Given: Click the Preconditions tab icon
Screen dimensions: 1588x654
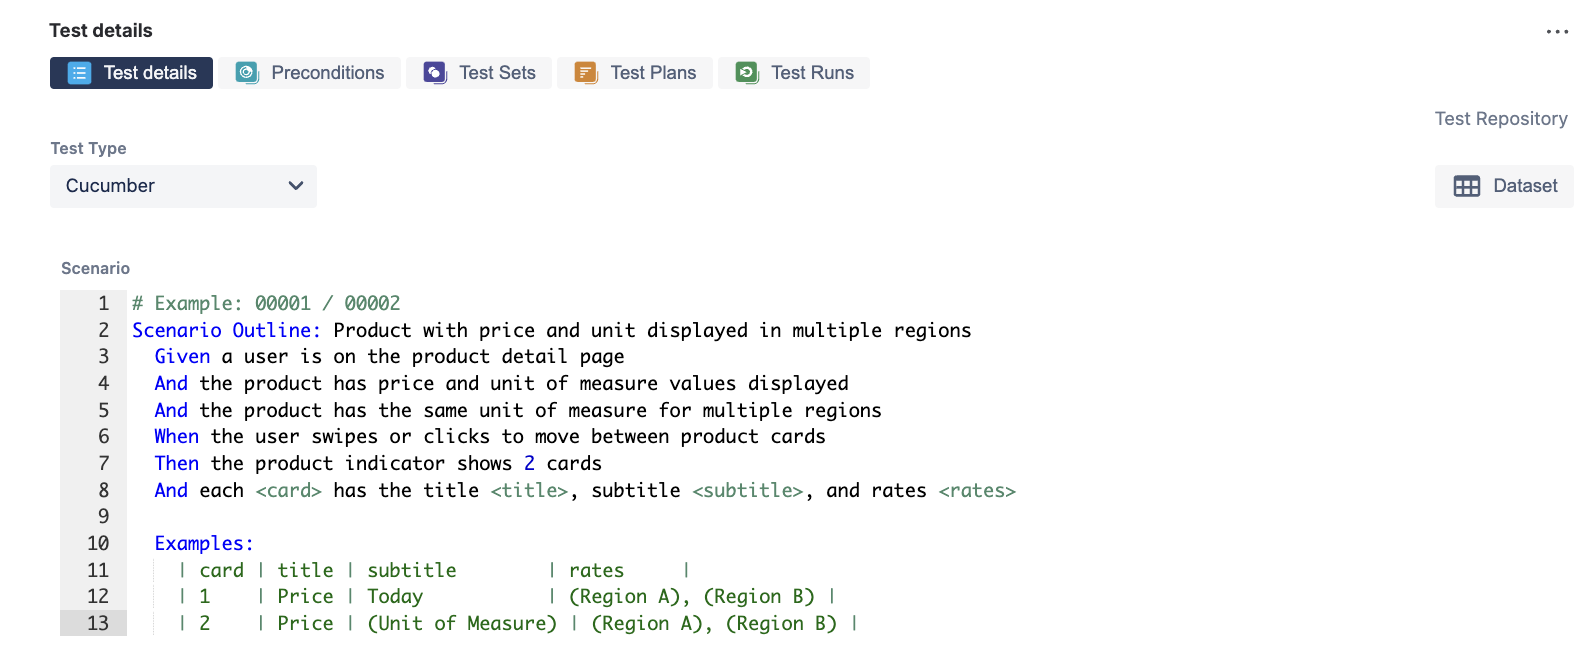Looking at the screenshot, I should [x=246, y=73].
